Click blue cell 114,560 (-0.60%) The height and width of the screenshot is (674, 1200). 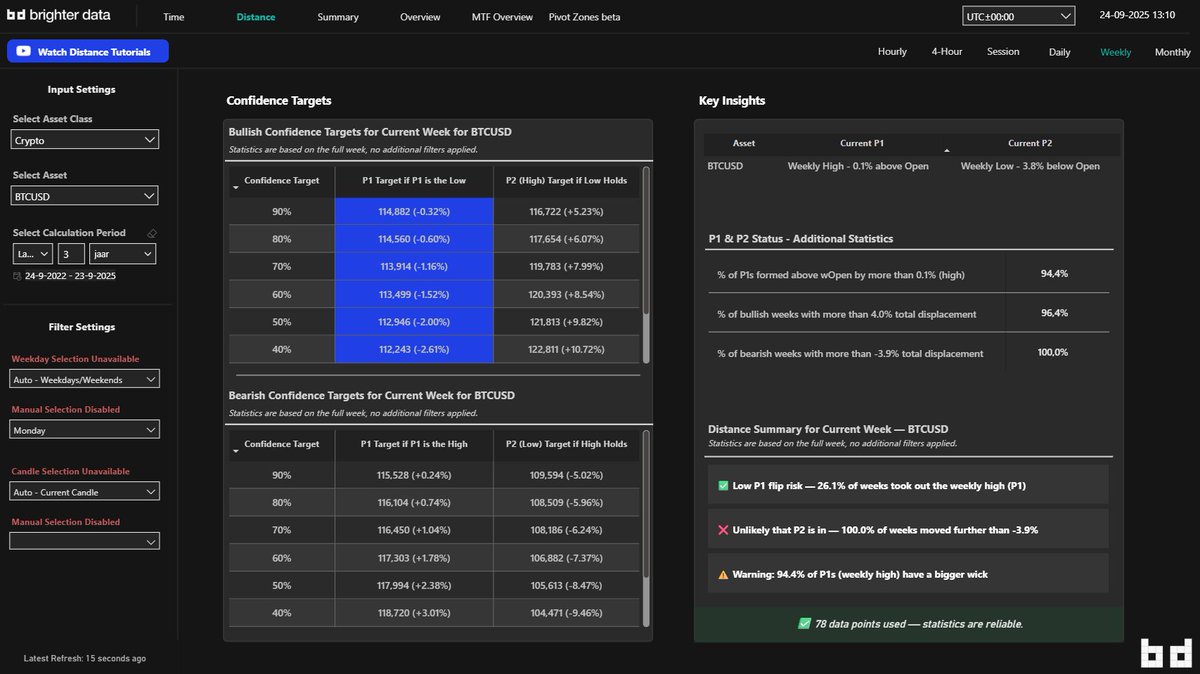(414, 239)
